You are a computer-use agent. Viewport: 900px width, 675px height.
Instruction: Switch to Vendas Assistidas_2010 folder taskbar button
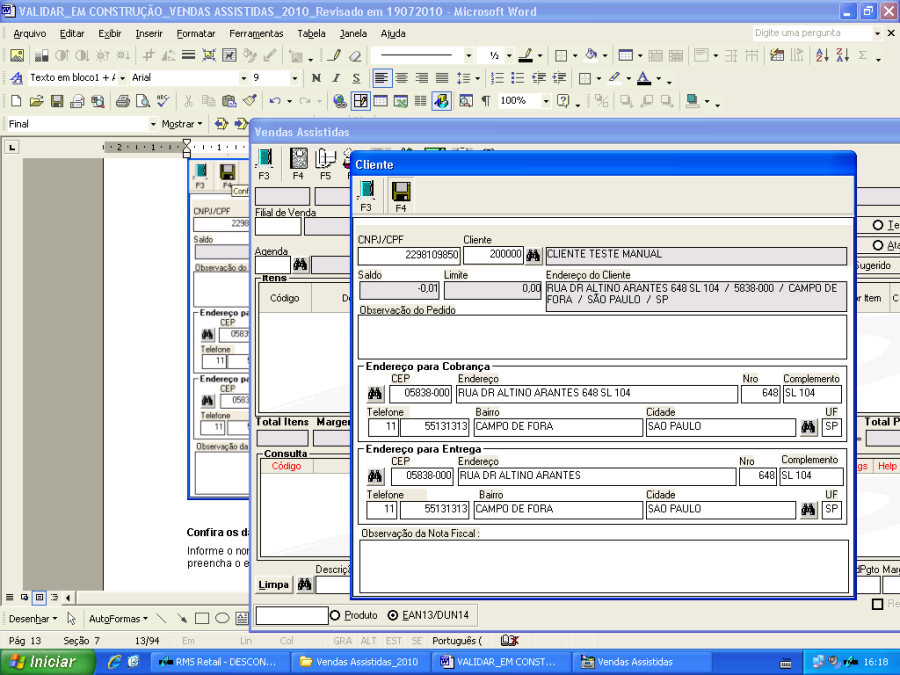[360, 662]
